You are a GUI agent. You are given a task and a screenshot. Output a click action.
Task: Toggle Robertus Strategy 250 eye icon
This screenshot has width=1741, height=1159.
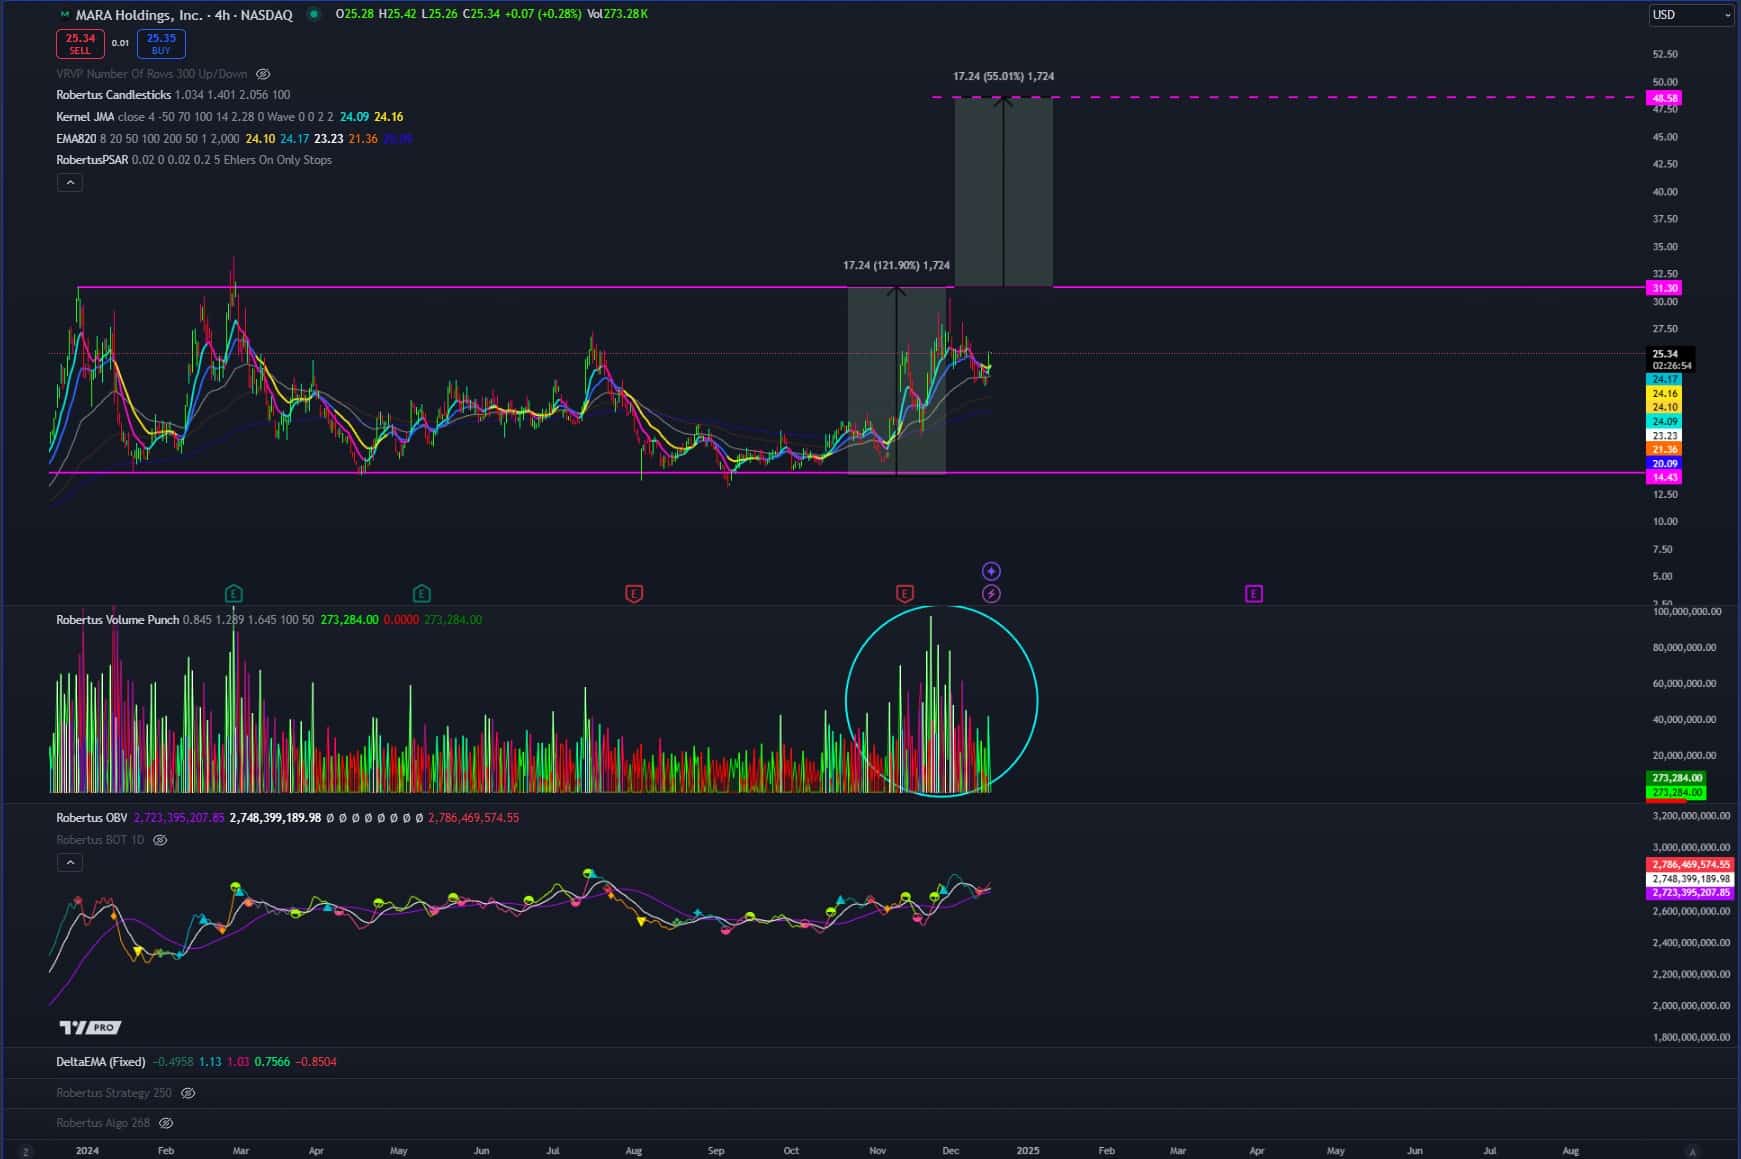coord(188,1093)
